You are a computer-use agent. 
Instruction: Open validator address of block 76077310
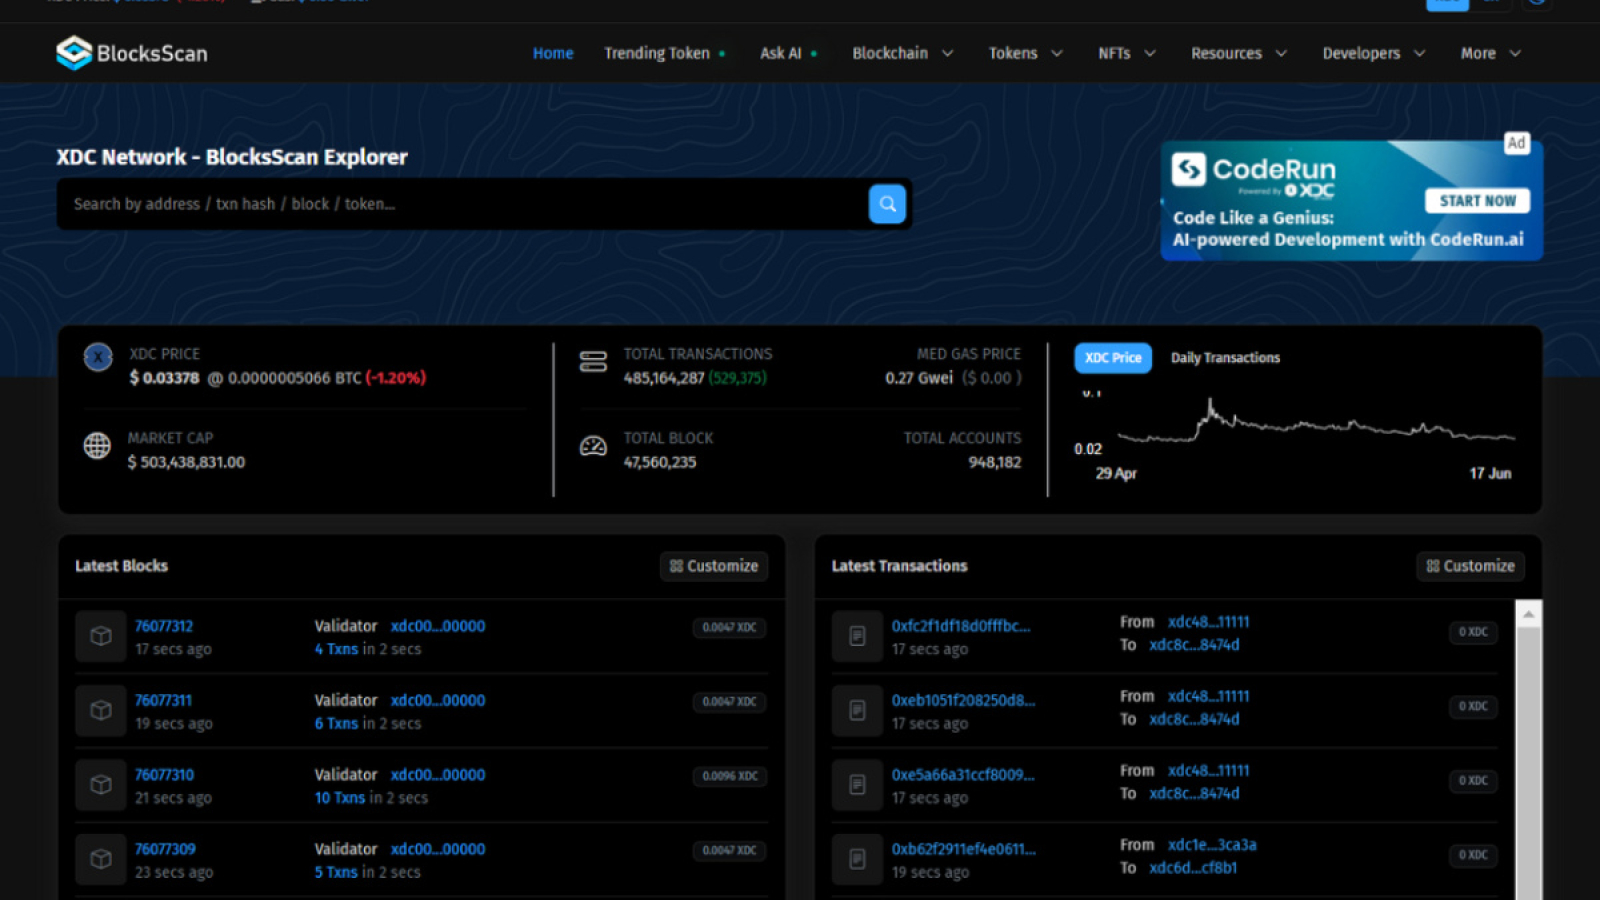pyautogui.click(x=438, y=775)
